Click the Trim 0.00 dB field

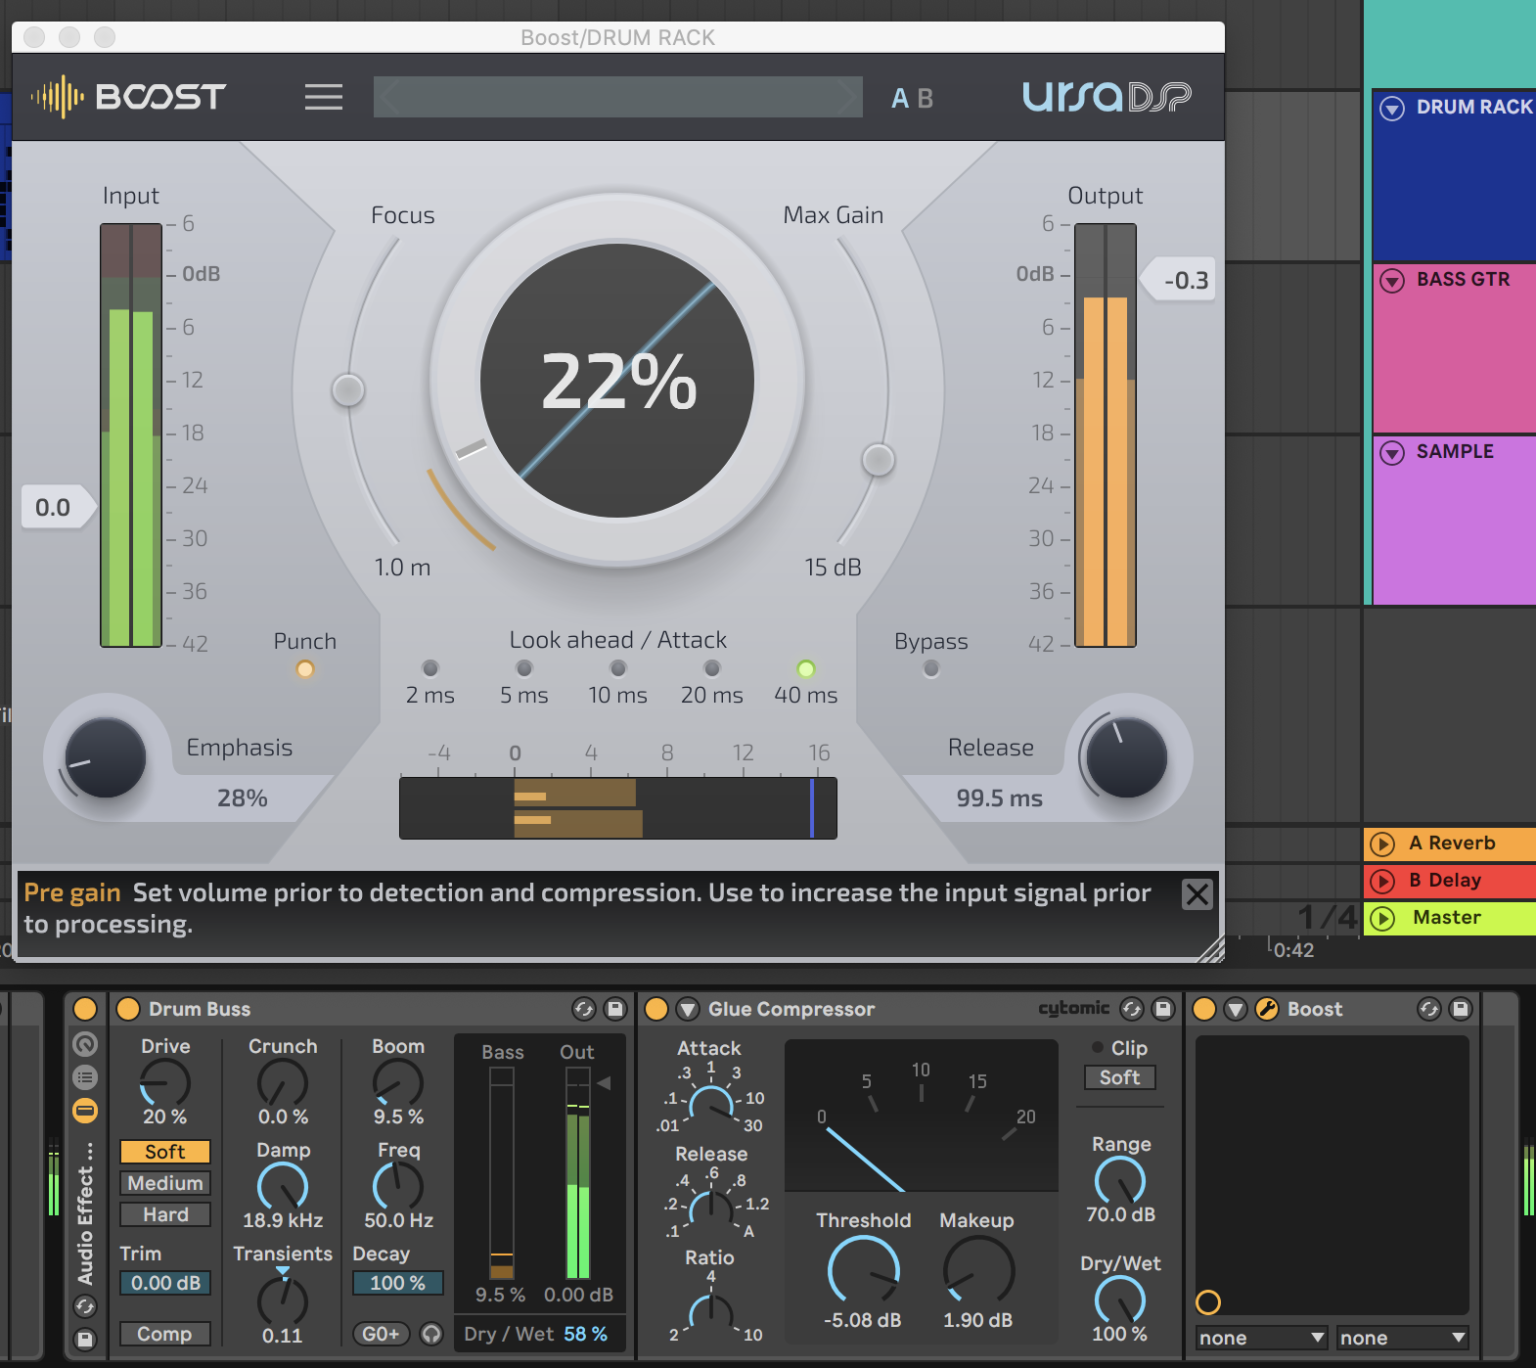coord(165,1283)
